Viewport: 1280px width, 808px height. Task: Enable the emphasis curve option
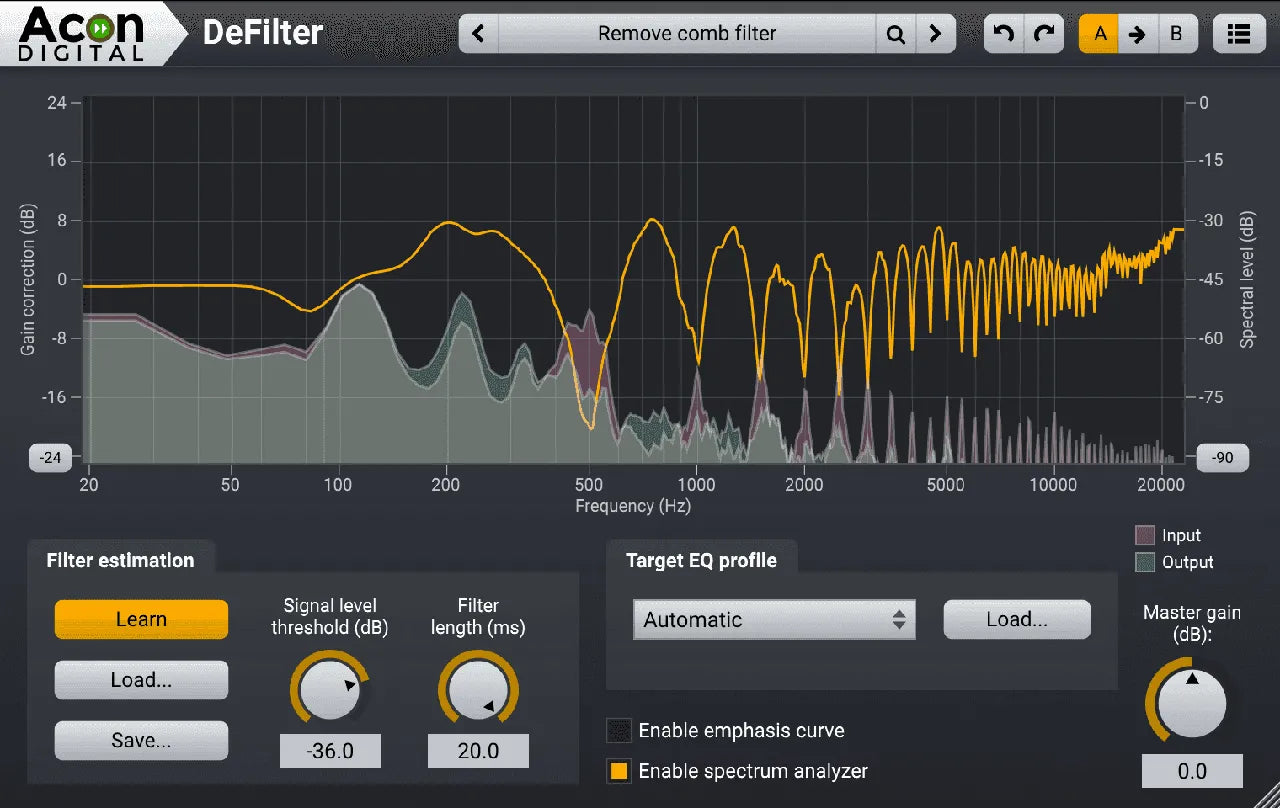620,730
